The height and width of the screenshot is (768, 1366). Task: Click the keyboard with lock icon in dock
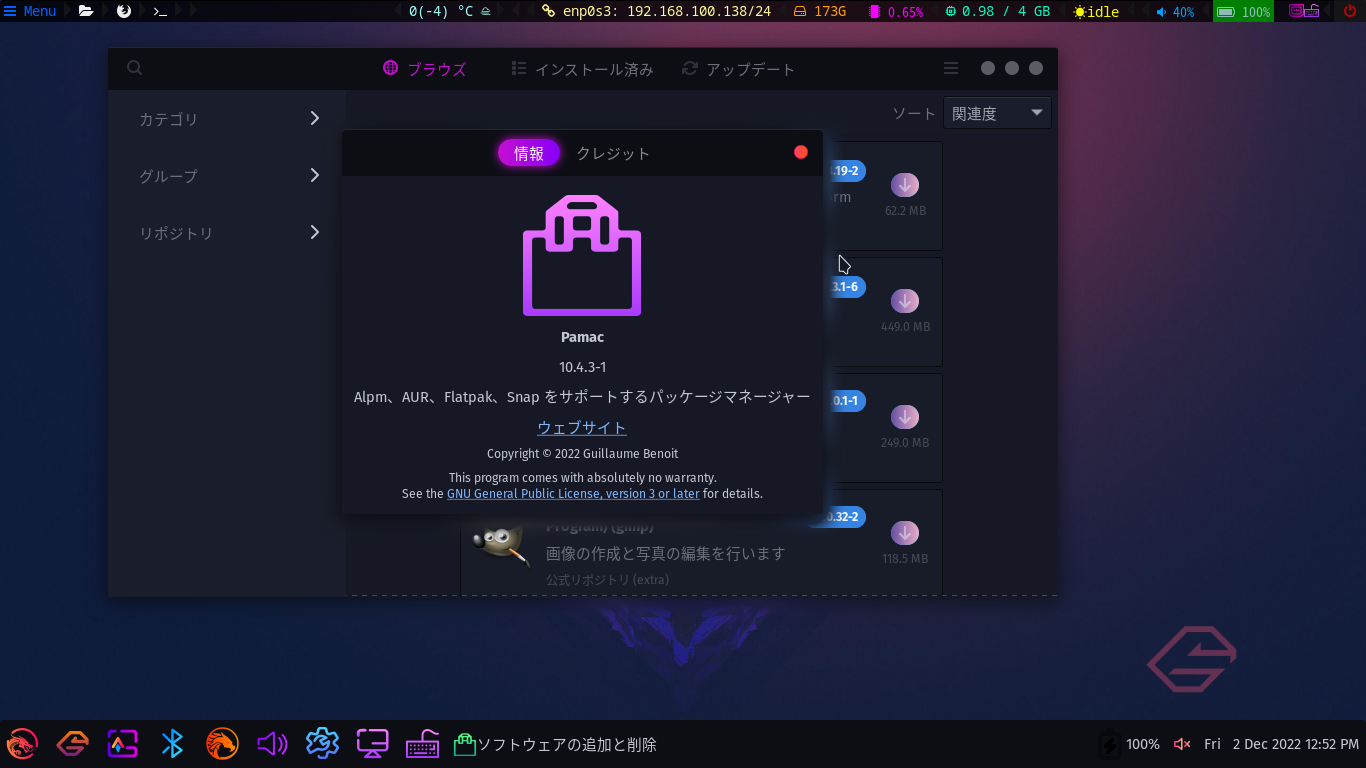(423, 744)
